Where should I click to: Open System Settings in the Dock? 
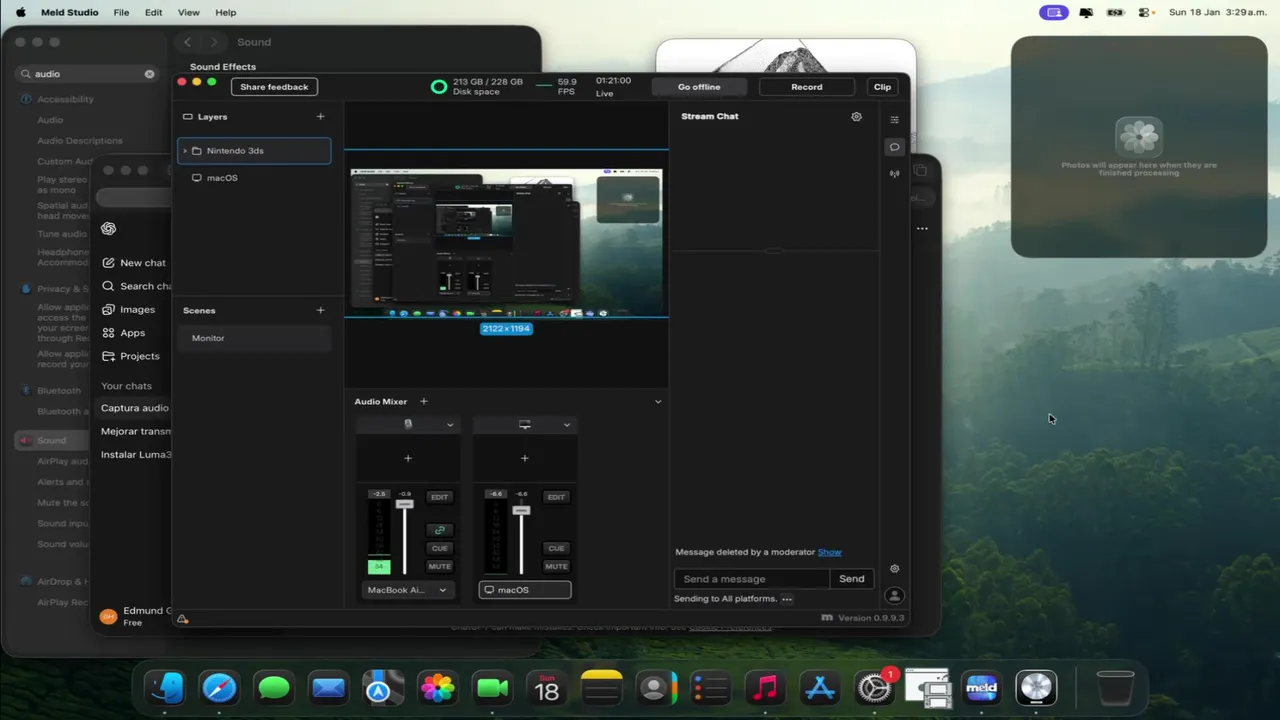pyautogui.click(x=874, y=688)
